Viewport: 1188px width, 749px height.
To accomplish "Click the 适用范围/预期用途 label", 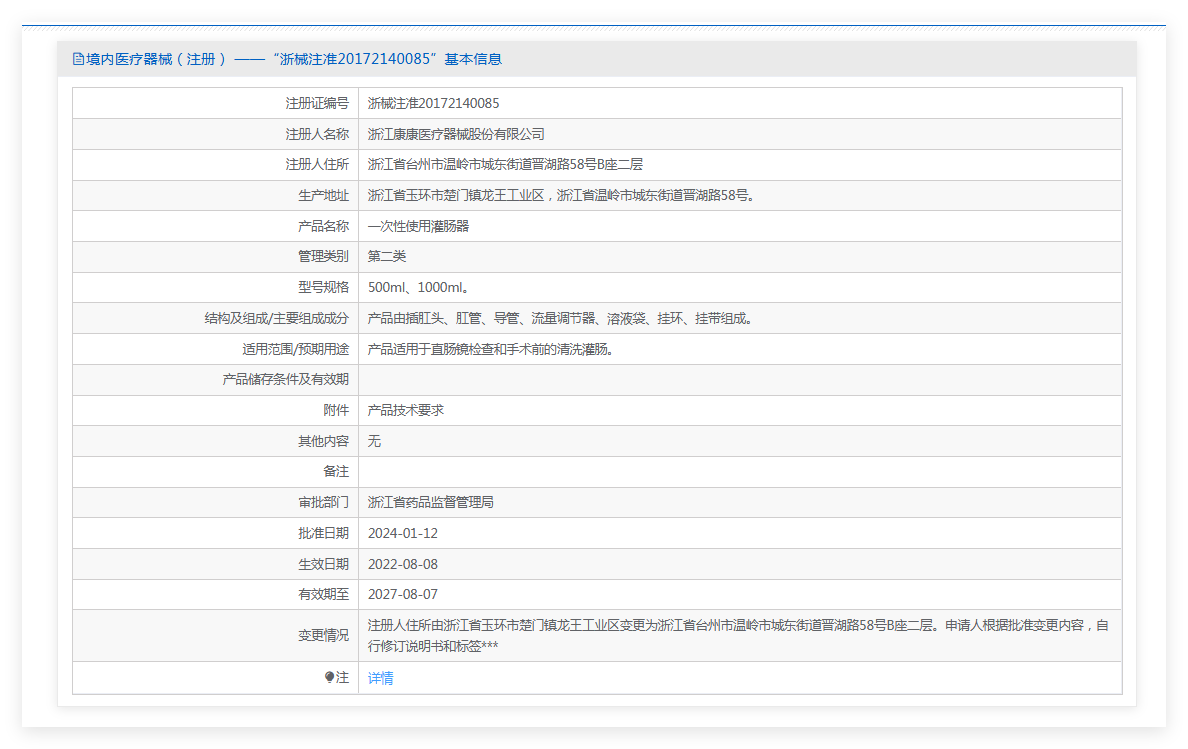I will pos(295,349).
